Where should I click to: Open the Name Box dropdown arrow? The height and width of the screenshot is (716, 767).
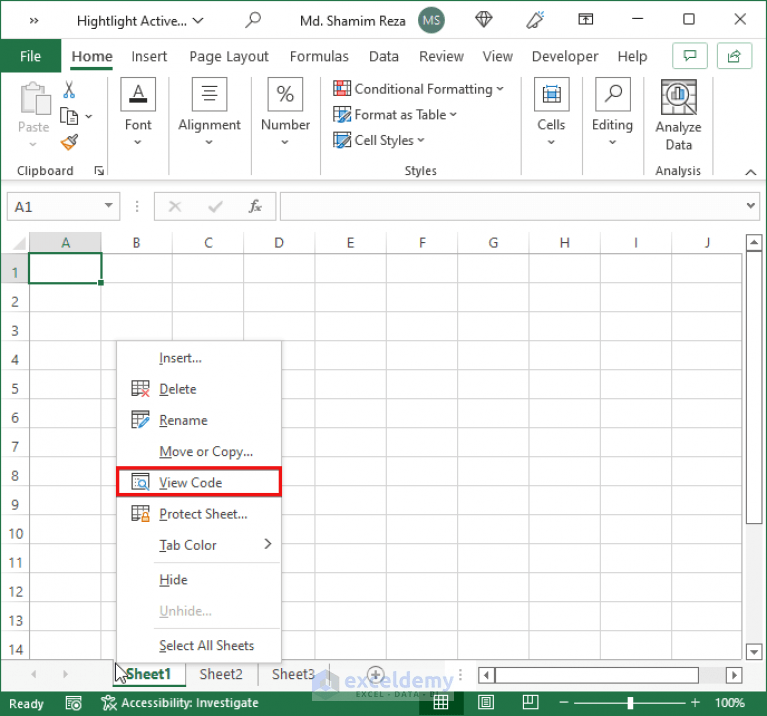109,206
